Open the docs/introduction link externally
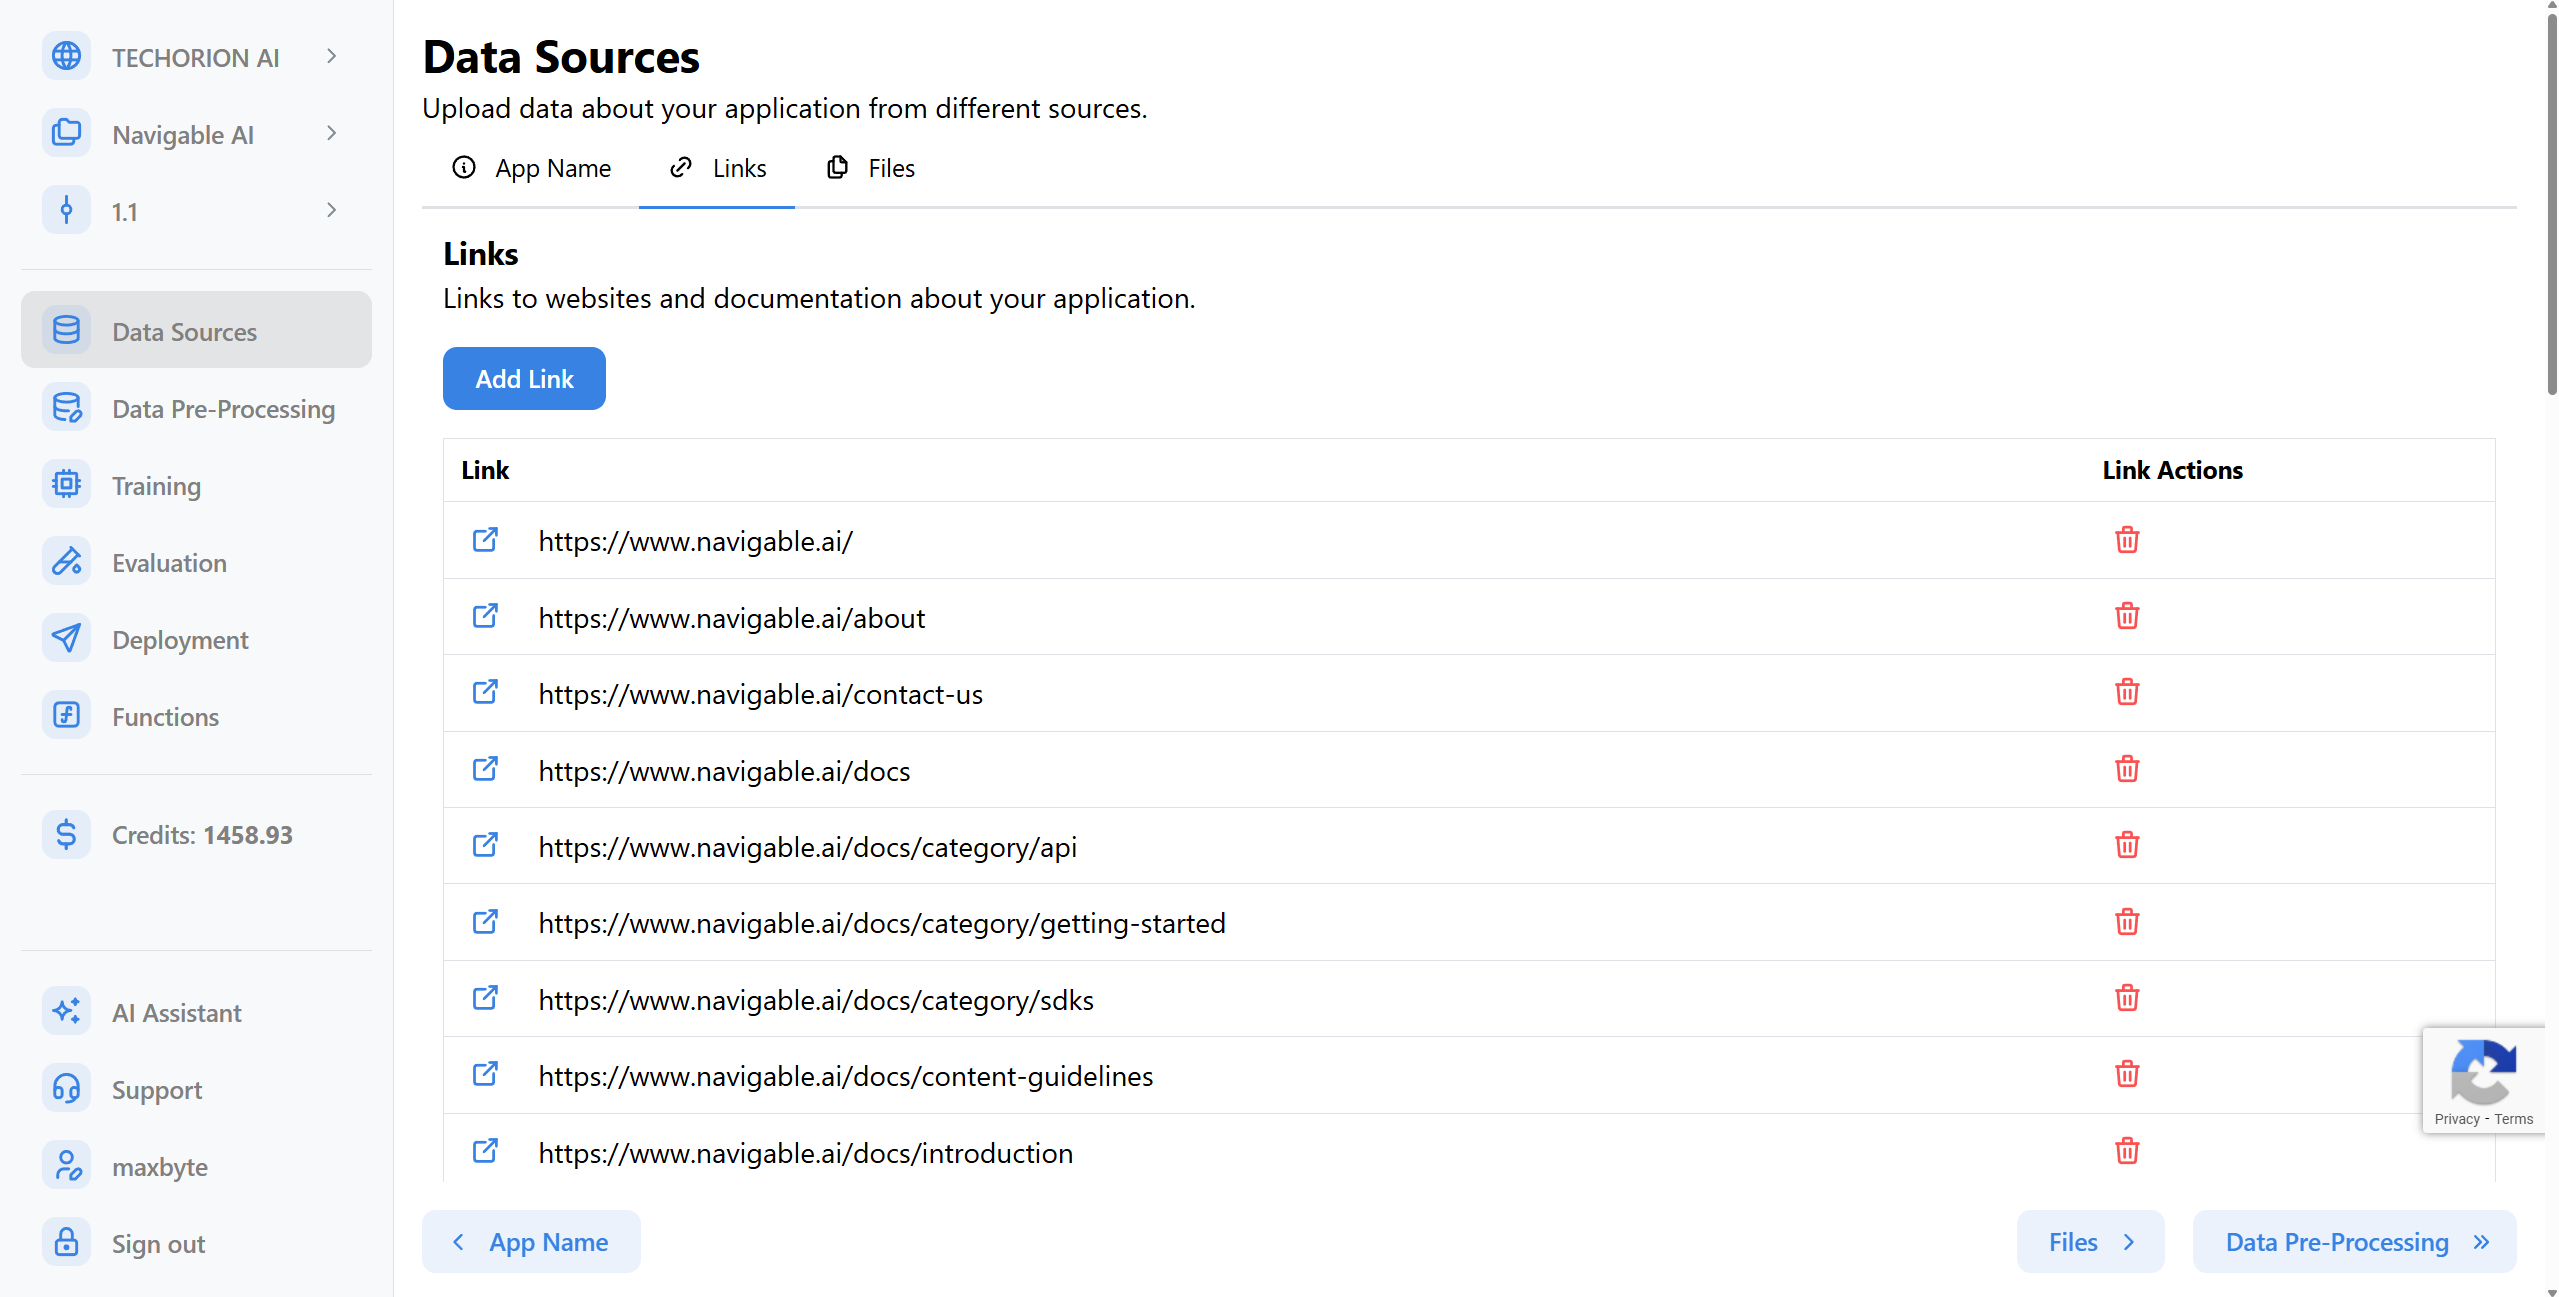 point(485,1151)
